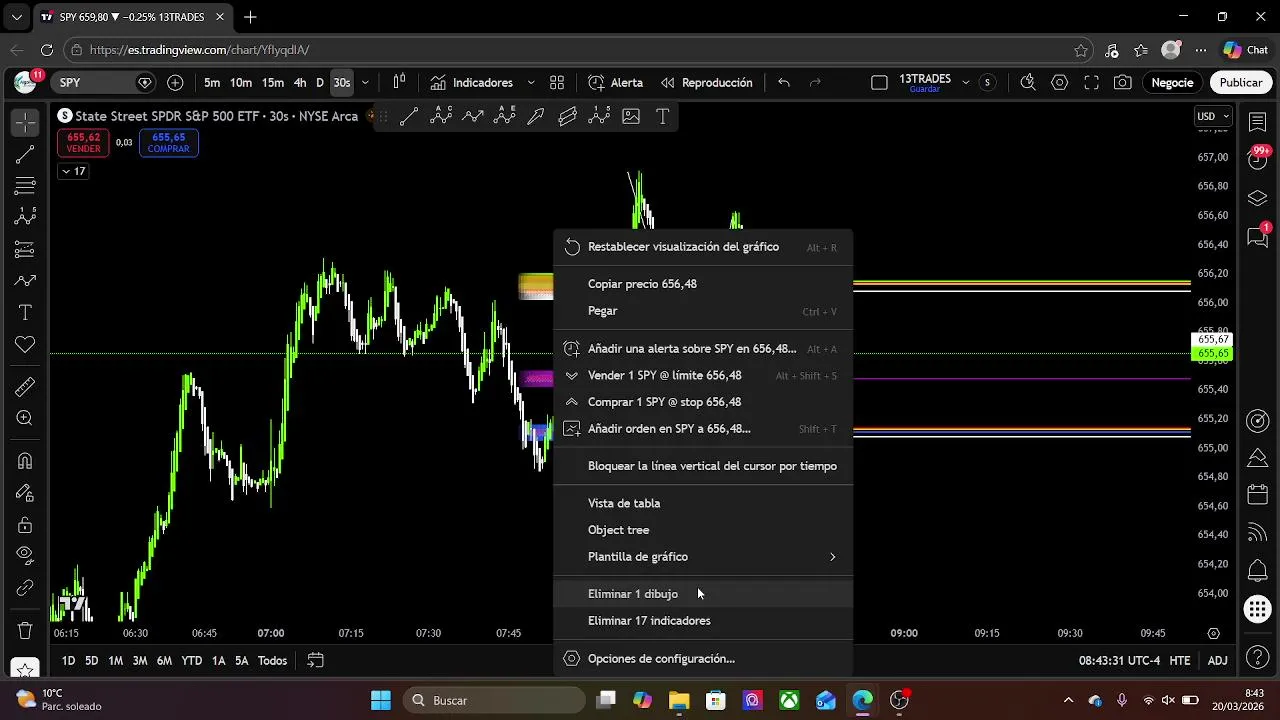Open the object tree layers icon
1280x720 pixels.
coord(1257,198)
